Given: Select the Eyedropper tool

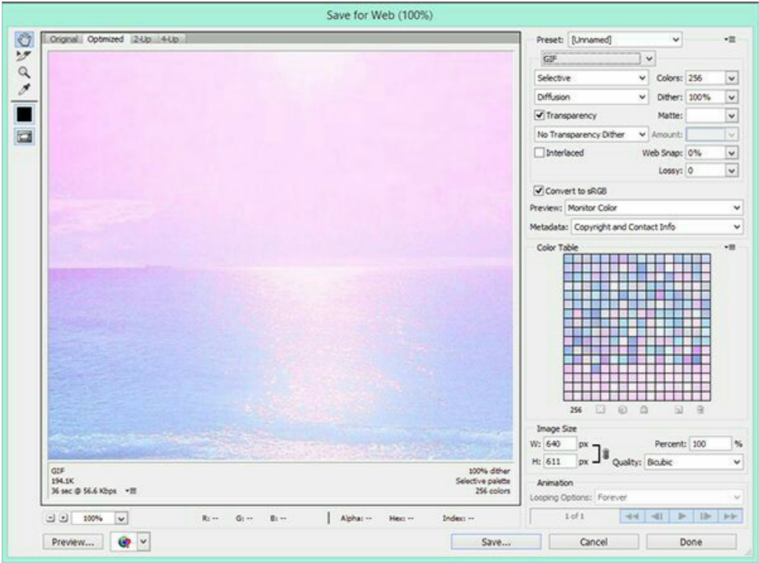Looking at the screenshot, I should click(x=24, y=90).
